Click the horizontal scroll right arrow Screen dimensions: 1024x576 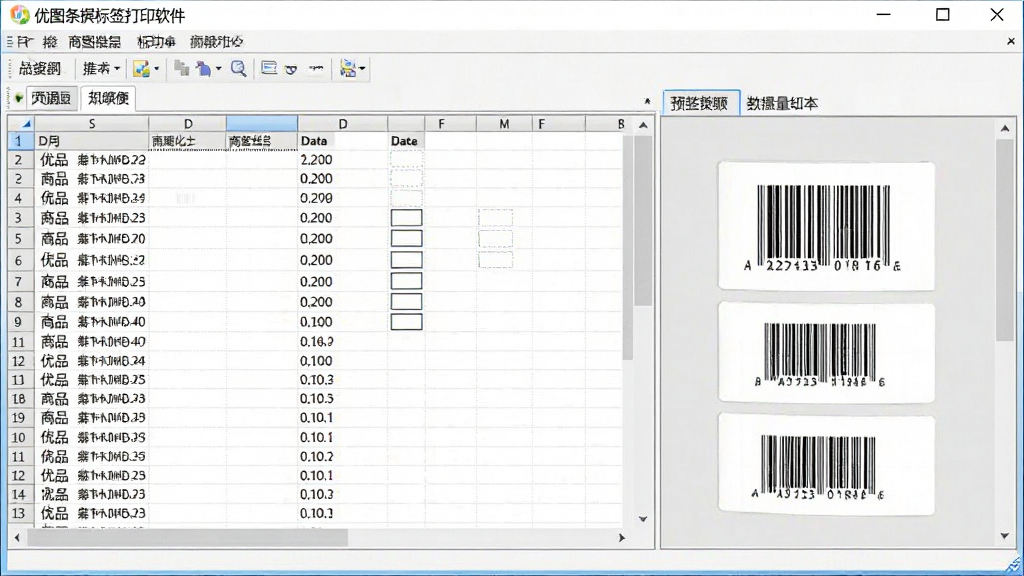tap(622, 538)
